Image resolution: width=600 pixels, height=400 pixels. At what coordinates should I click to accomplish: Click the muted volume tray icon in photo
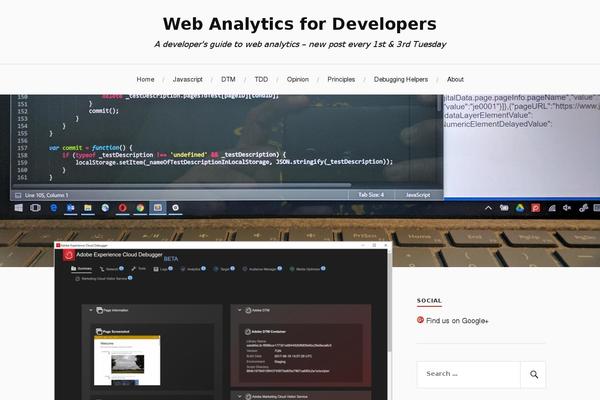567,207
